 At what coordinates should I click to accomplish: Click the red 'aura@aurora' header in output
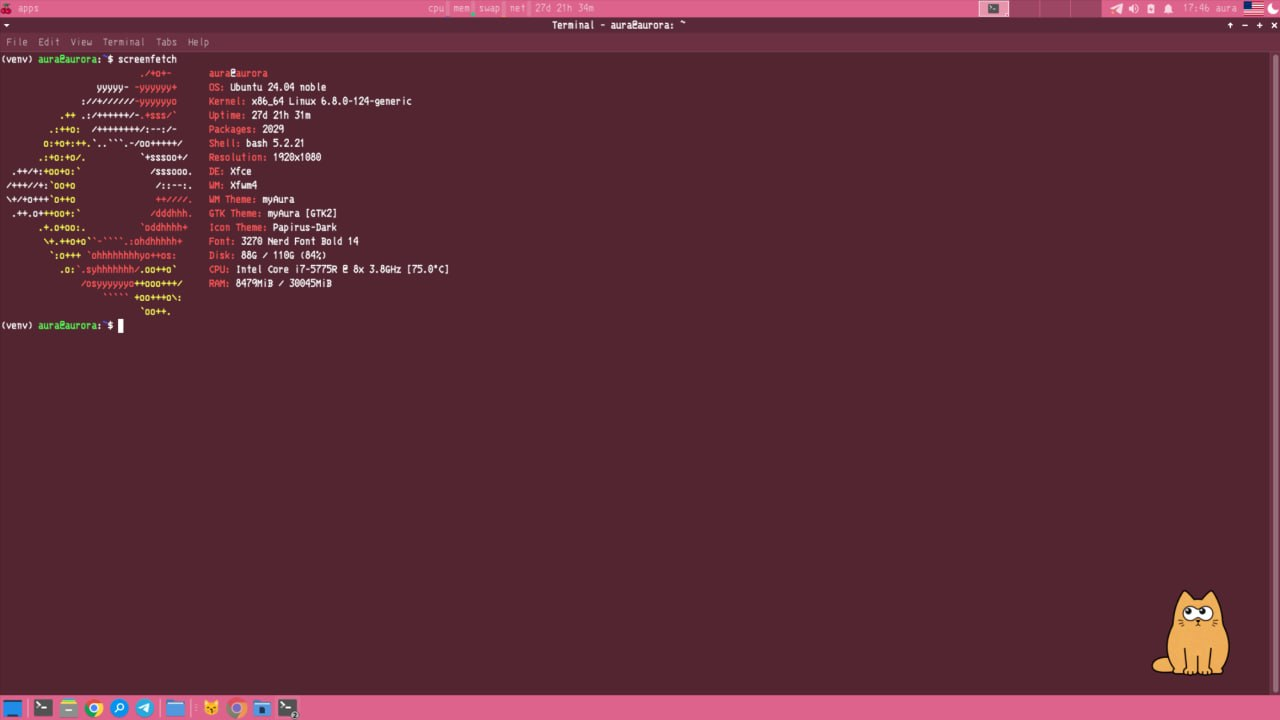[x=238, y=73]
